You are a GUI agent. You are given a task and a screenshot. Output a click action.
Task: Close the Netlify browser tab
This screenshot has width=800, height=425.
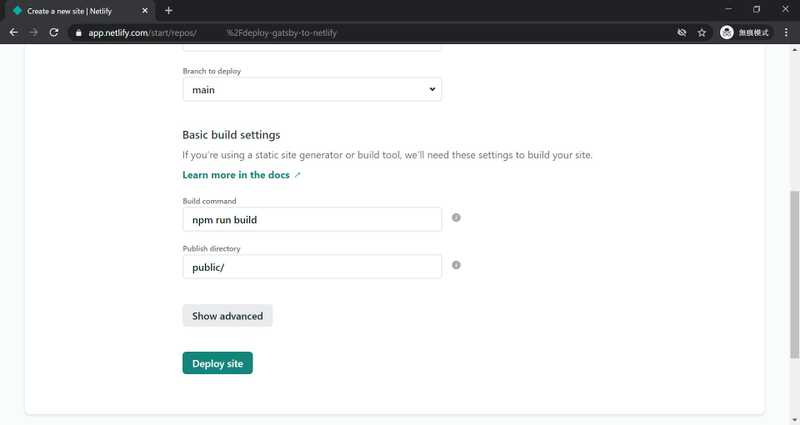(146, 10)
